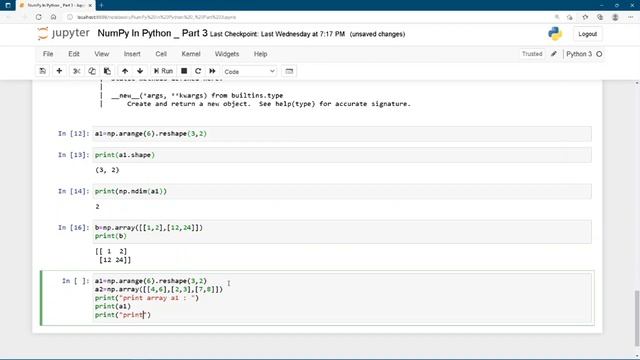Click the browser address bar
Viewport: 640px width, 360px height.
(x=306, y=17)
